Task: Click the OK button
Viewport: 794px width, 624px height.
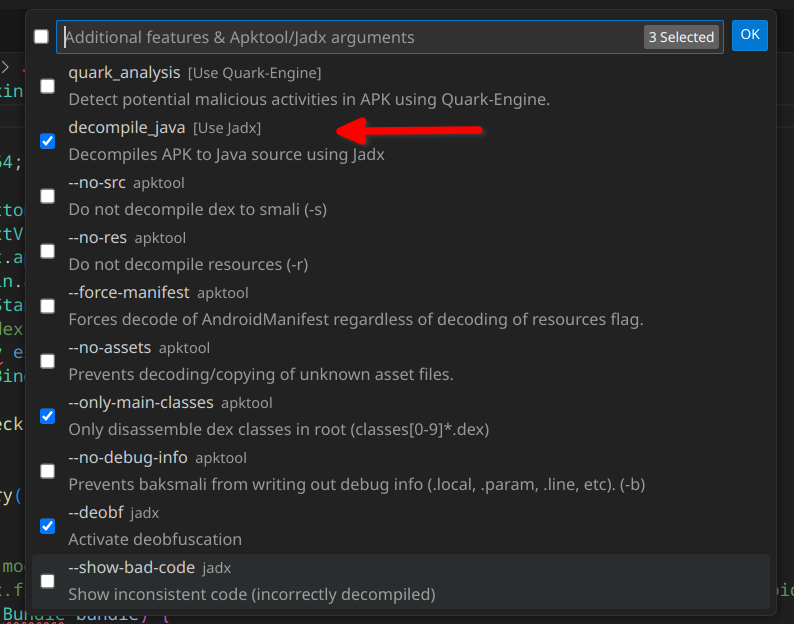Action: 749,35
